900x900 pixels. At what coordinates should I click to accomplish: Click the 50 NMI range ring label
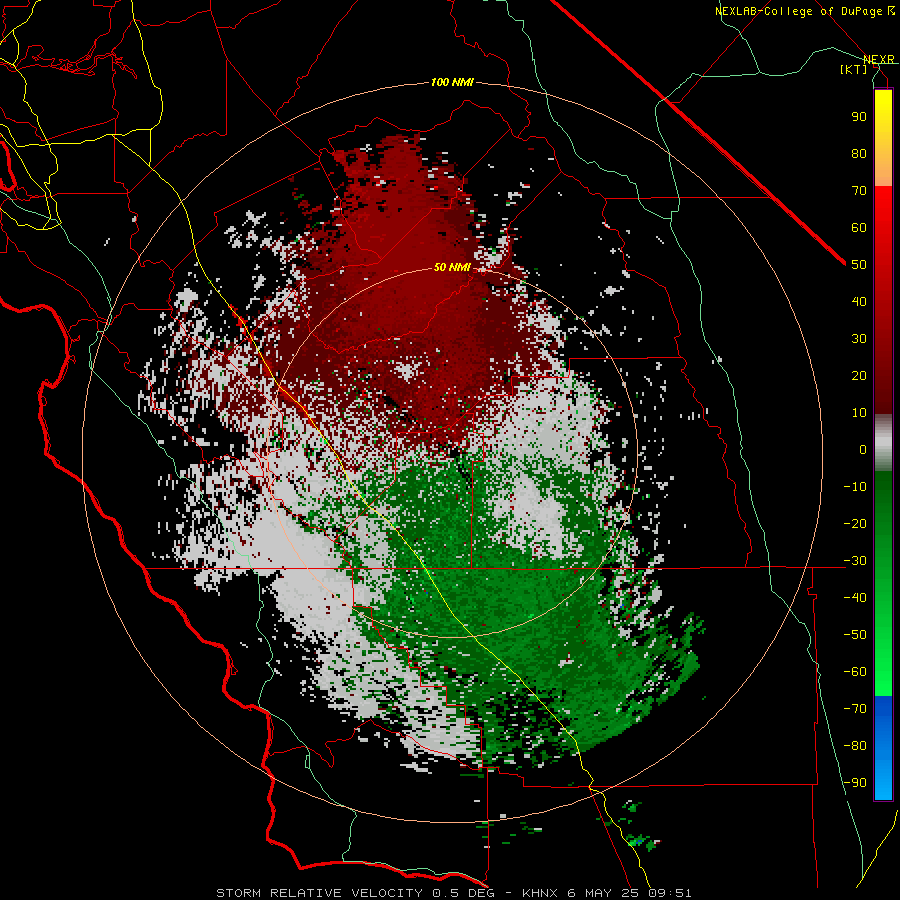[452, 267]
